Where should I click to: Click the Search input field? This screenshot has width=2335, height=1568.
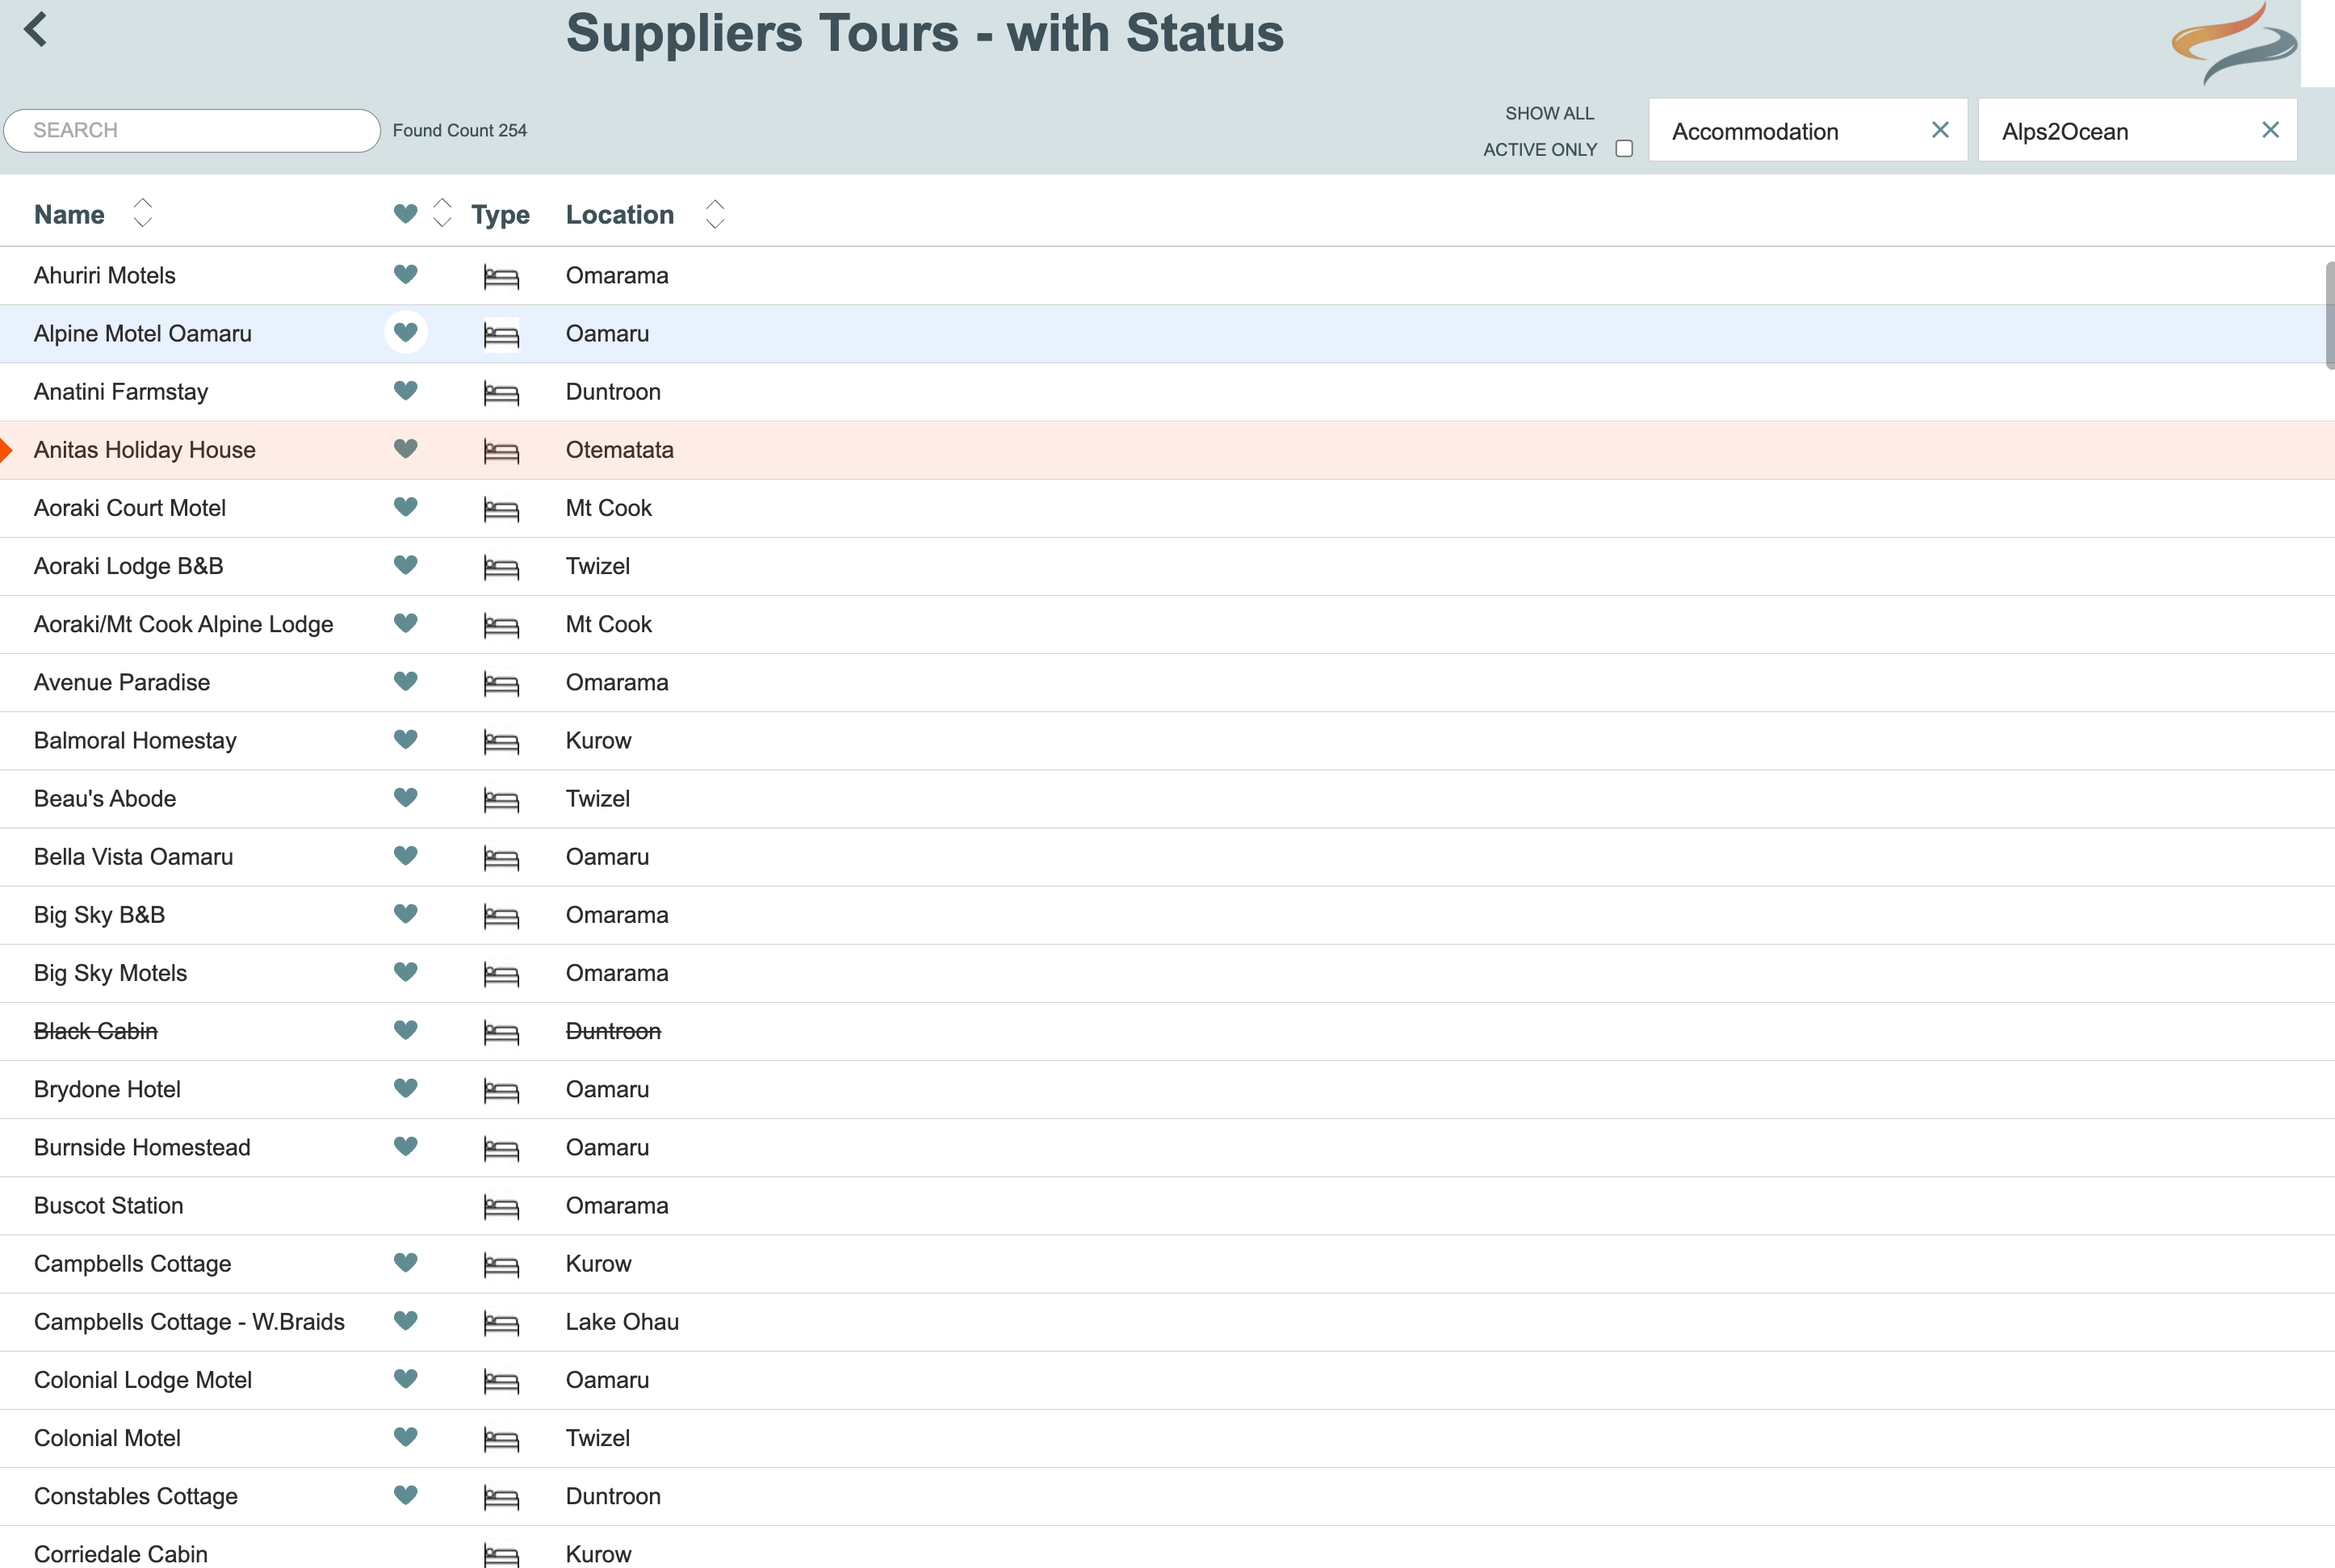[192, 131]
